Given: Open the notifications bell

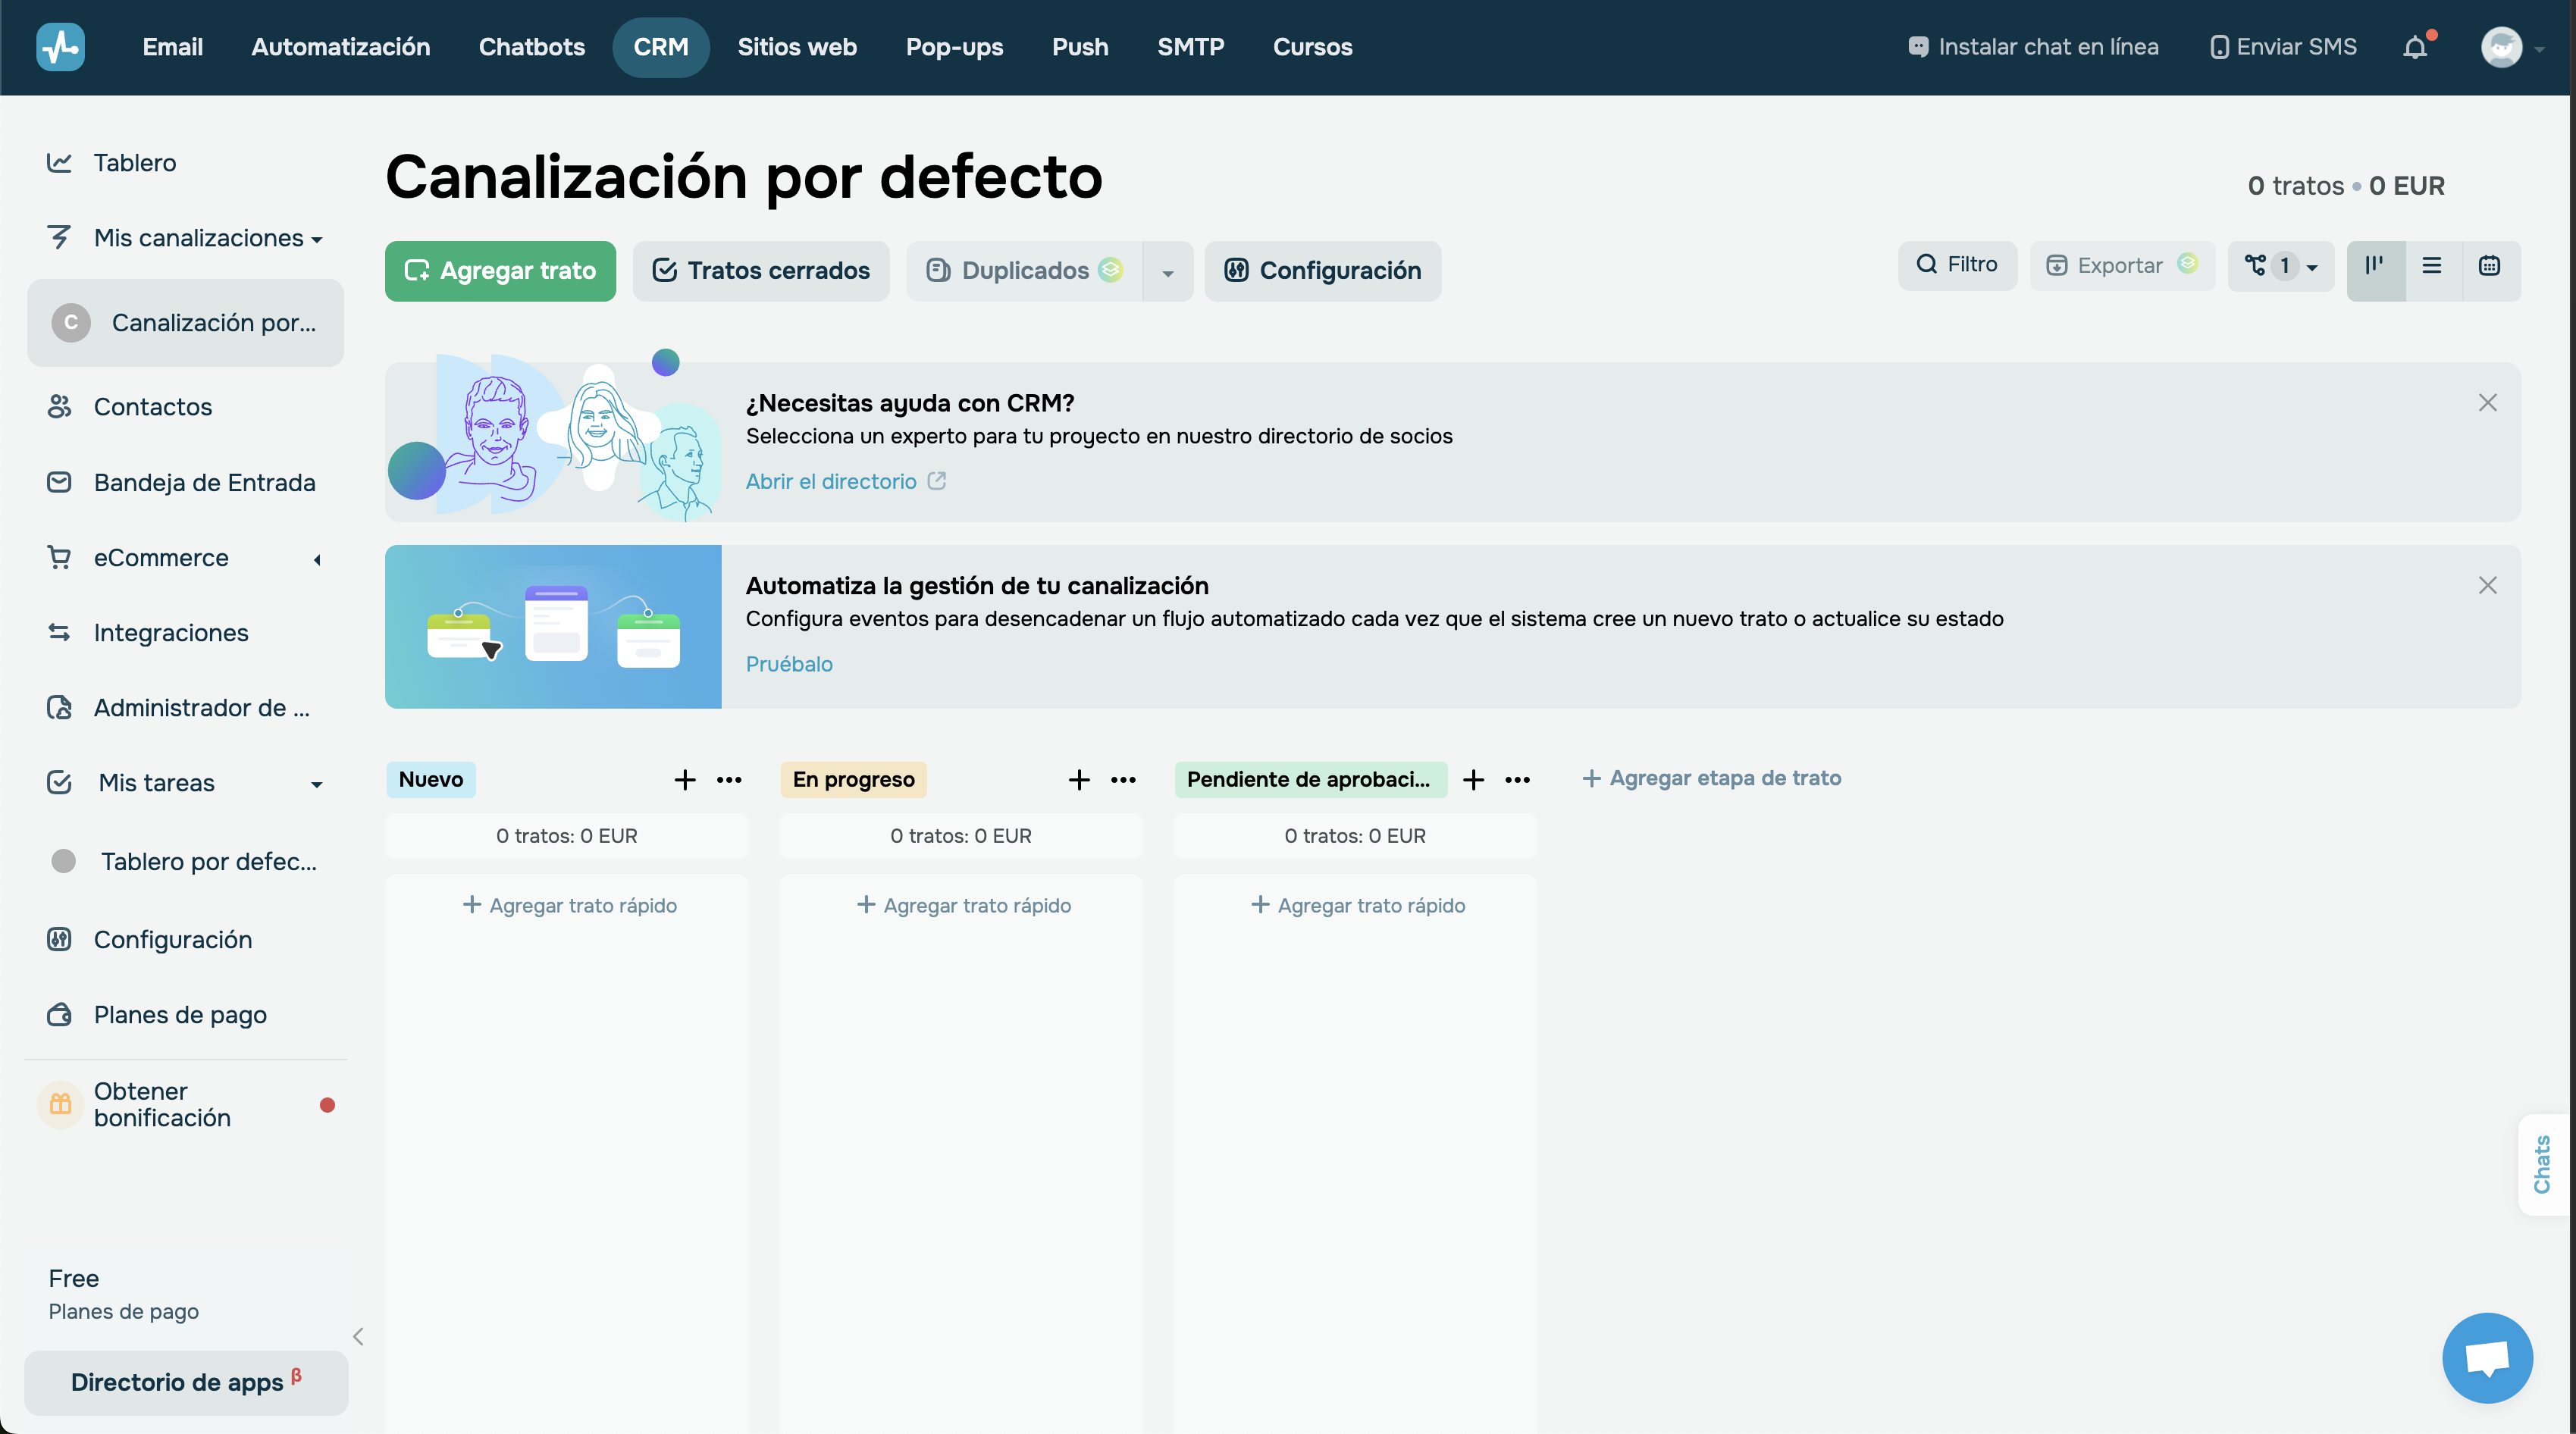Looking at the screenshot, I should tap(2417, 47).
